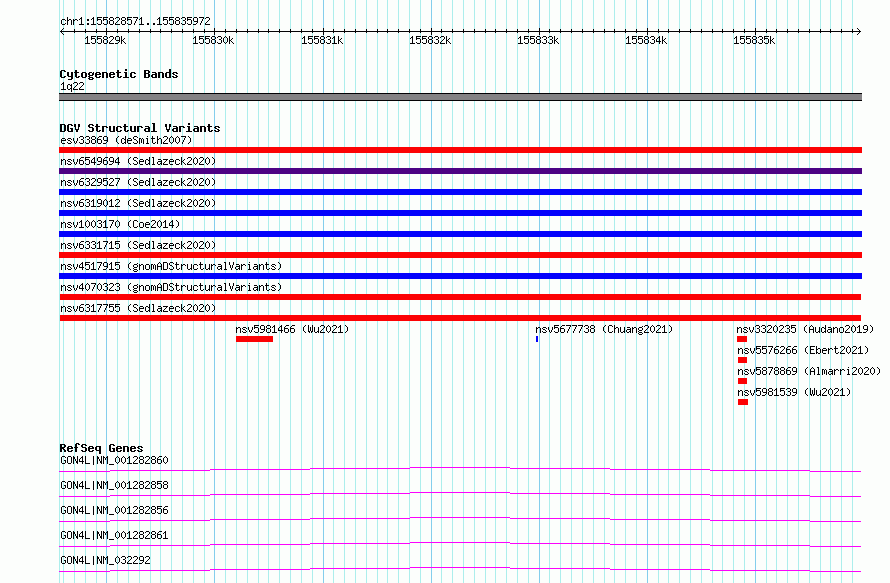The height and width of the screenshot is (583, 890).
Task: Click the nsv5981466 (Wu2021) label
Action: tap(292, 329)
